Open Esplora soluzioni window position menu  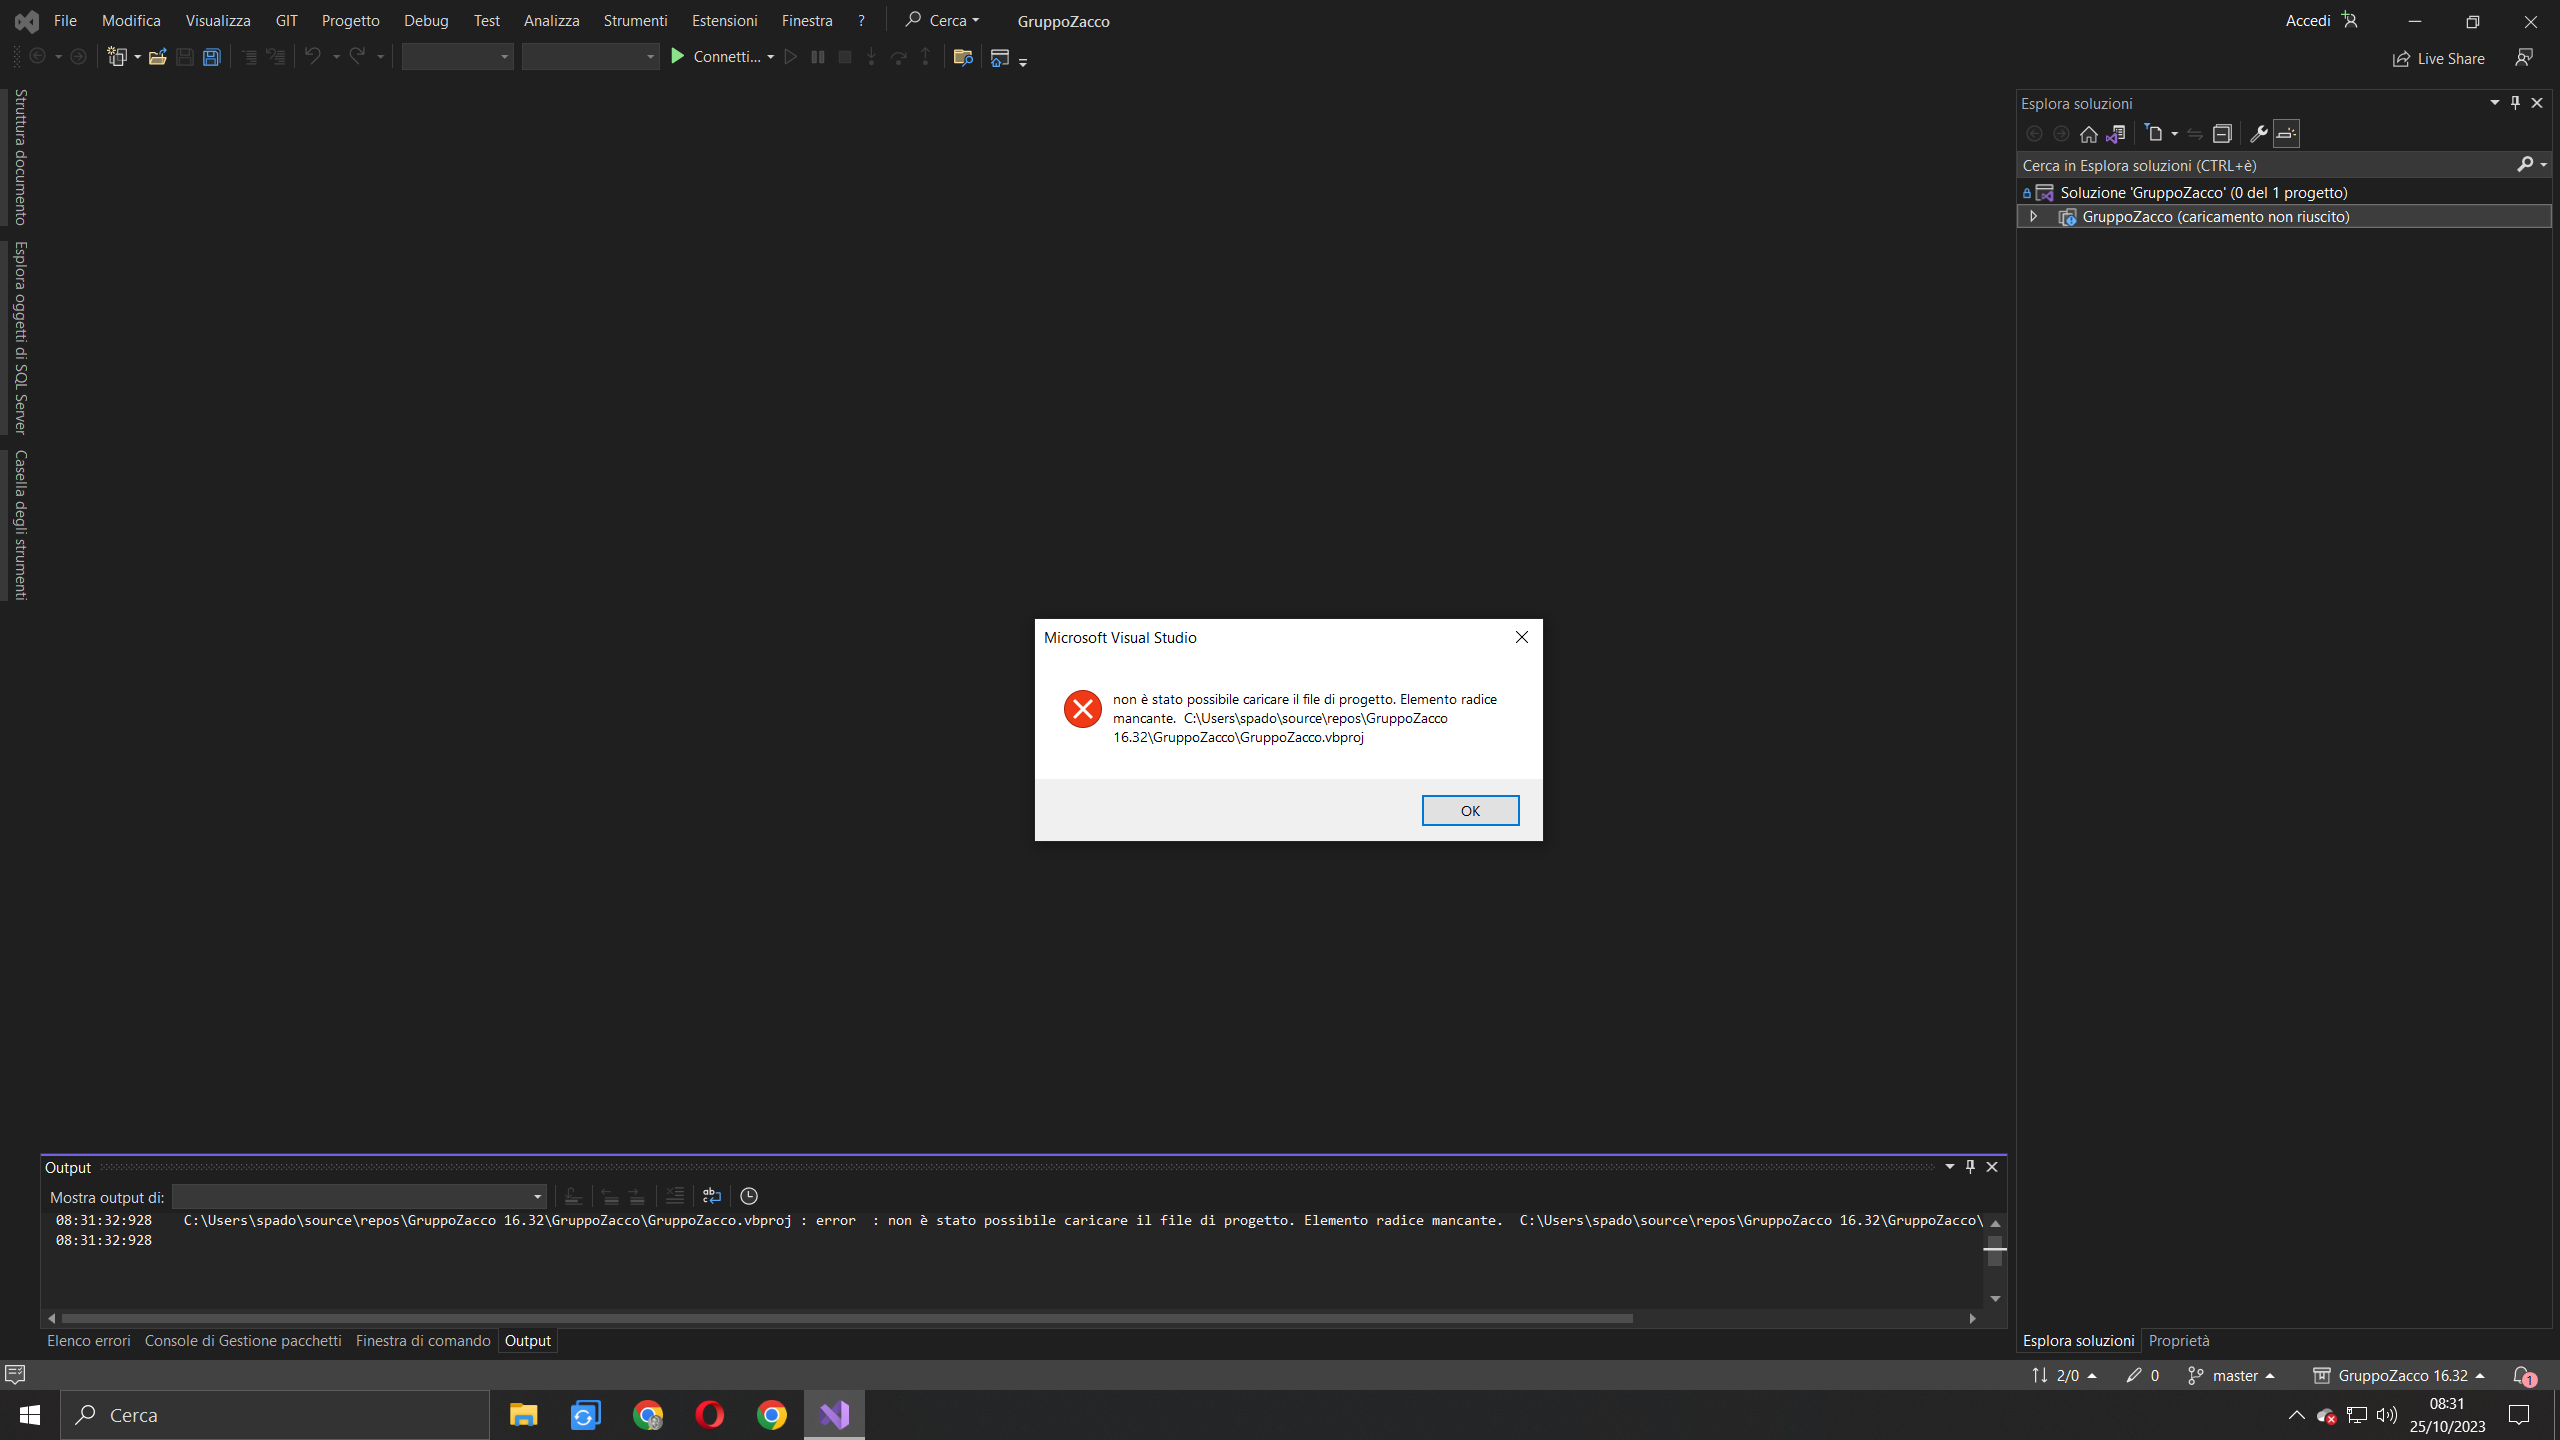pyautogui.click(x=2494, y=103)
